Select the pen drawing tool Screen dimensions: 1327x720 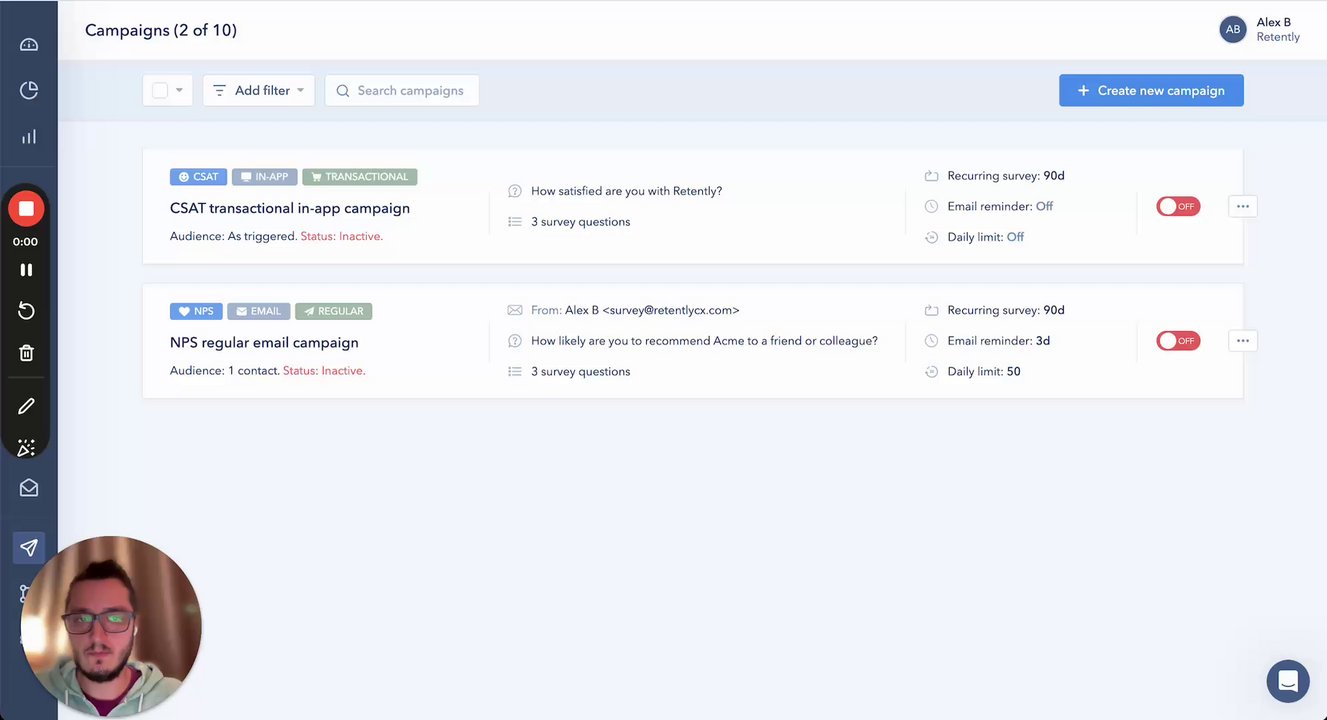point(26,406)
